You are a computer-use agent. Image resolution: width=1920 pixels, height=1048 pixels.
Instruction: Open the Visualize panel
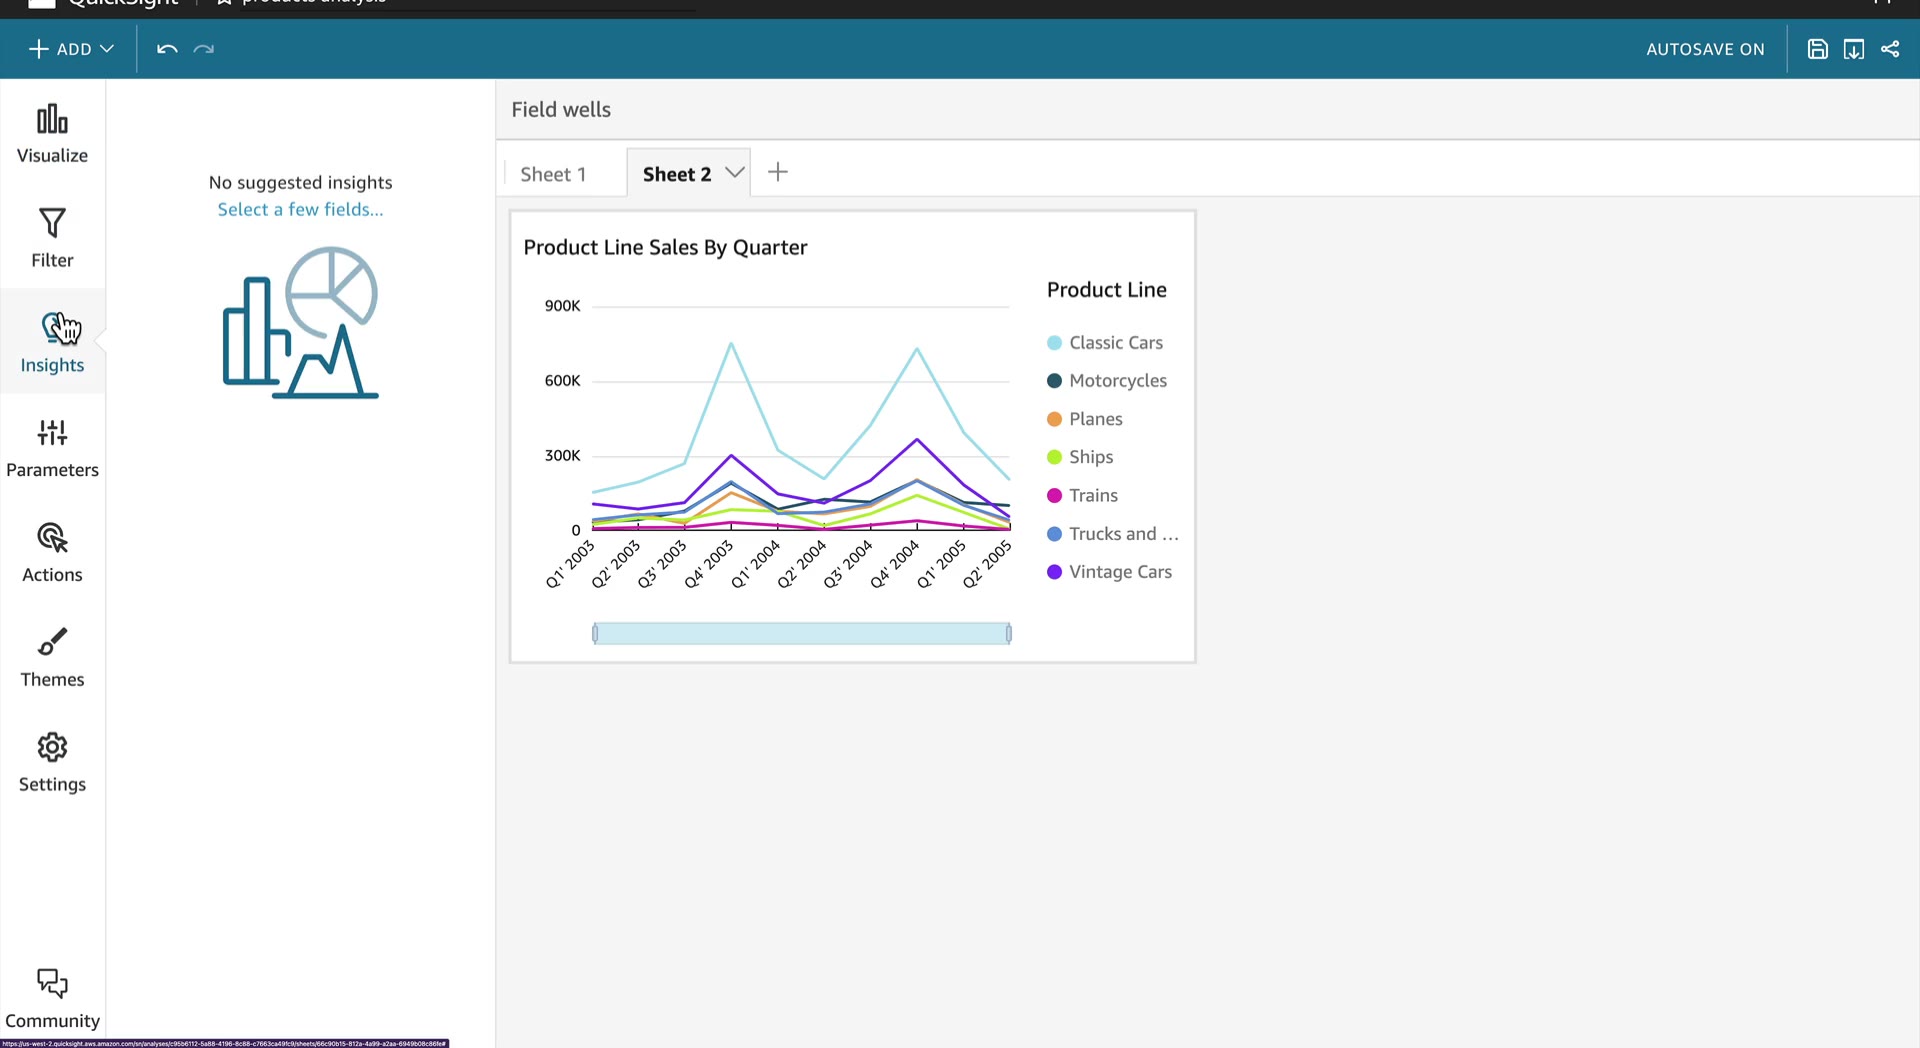coord(52,134)
